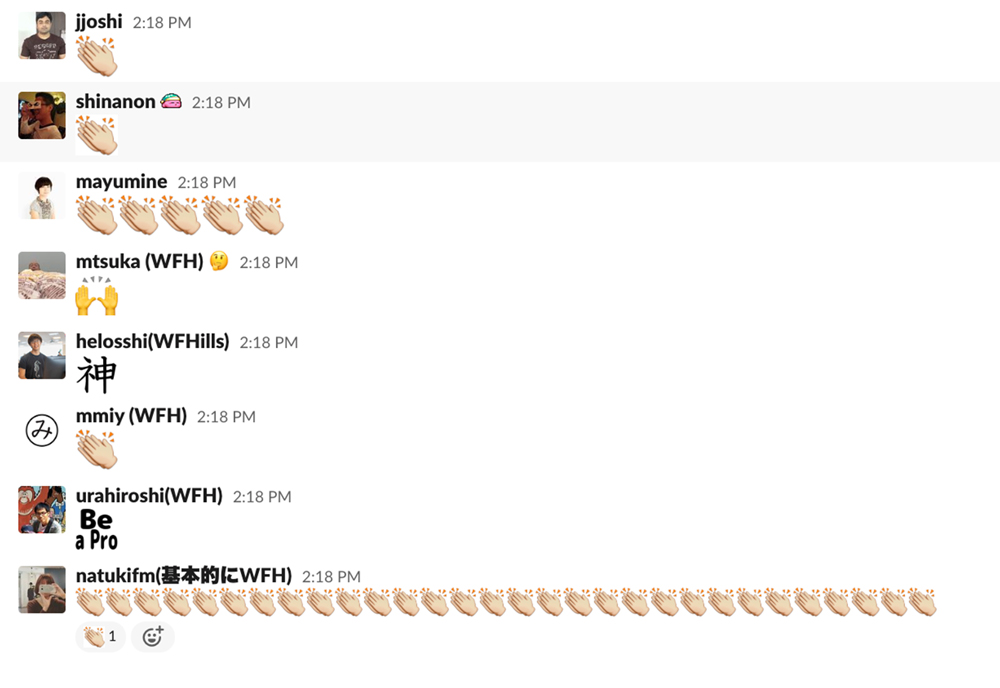Click the clap emoji in jjoshi's message
Screen dimensions: 1000x688
point(97,56)
